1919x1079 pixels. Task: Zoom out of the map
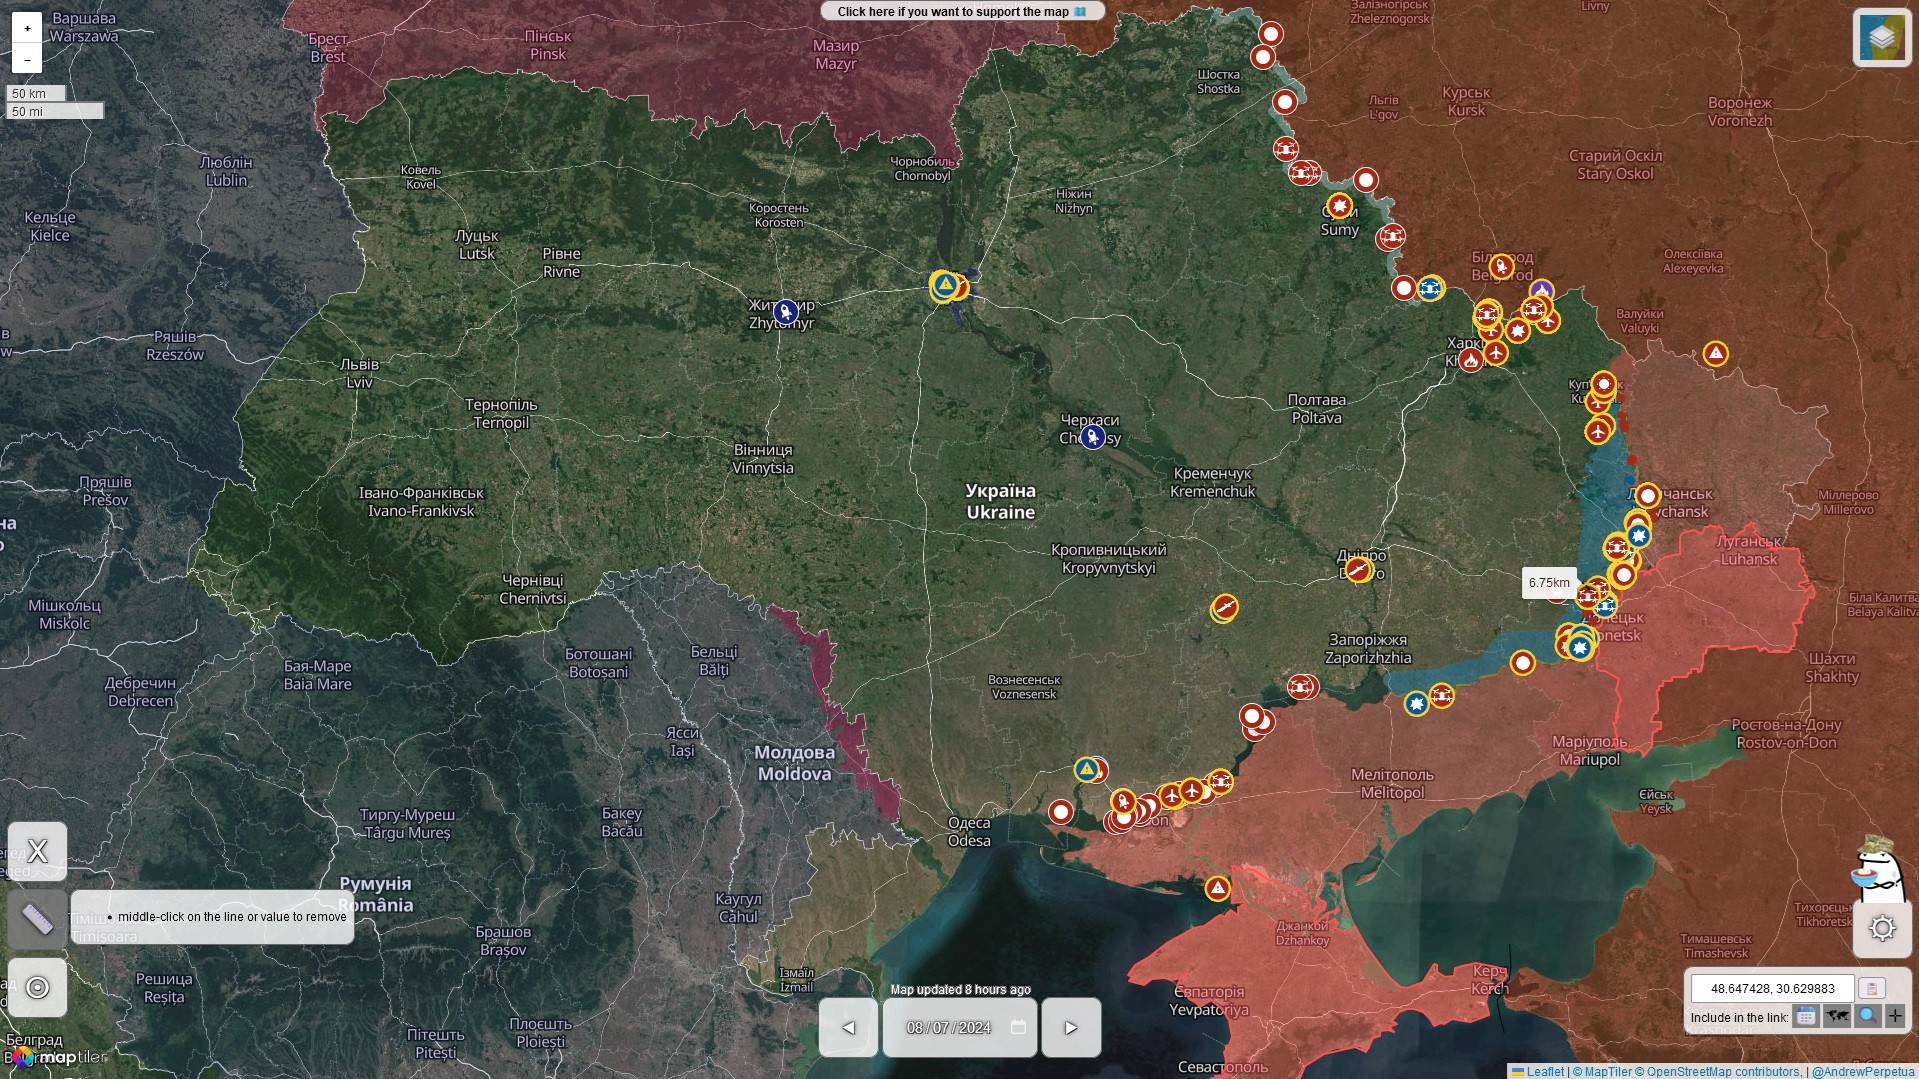click(x=27, y=59)
